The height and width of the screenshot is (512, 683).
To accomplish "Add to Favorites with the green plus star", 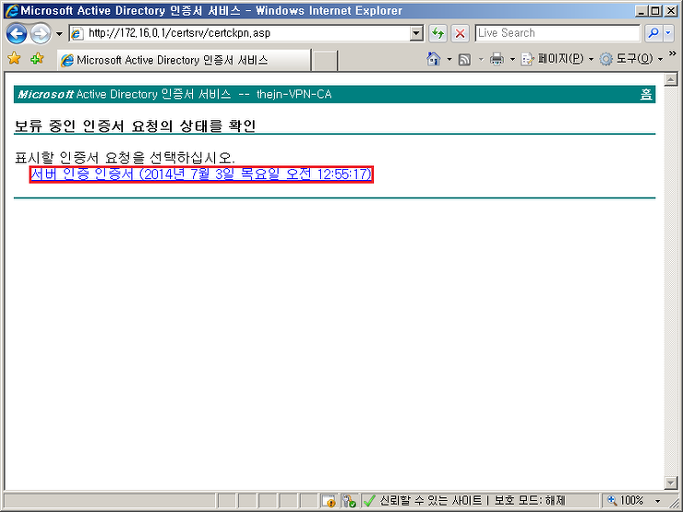I will pyautogui.click(x=37, y=58).
